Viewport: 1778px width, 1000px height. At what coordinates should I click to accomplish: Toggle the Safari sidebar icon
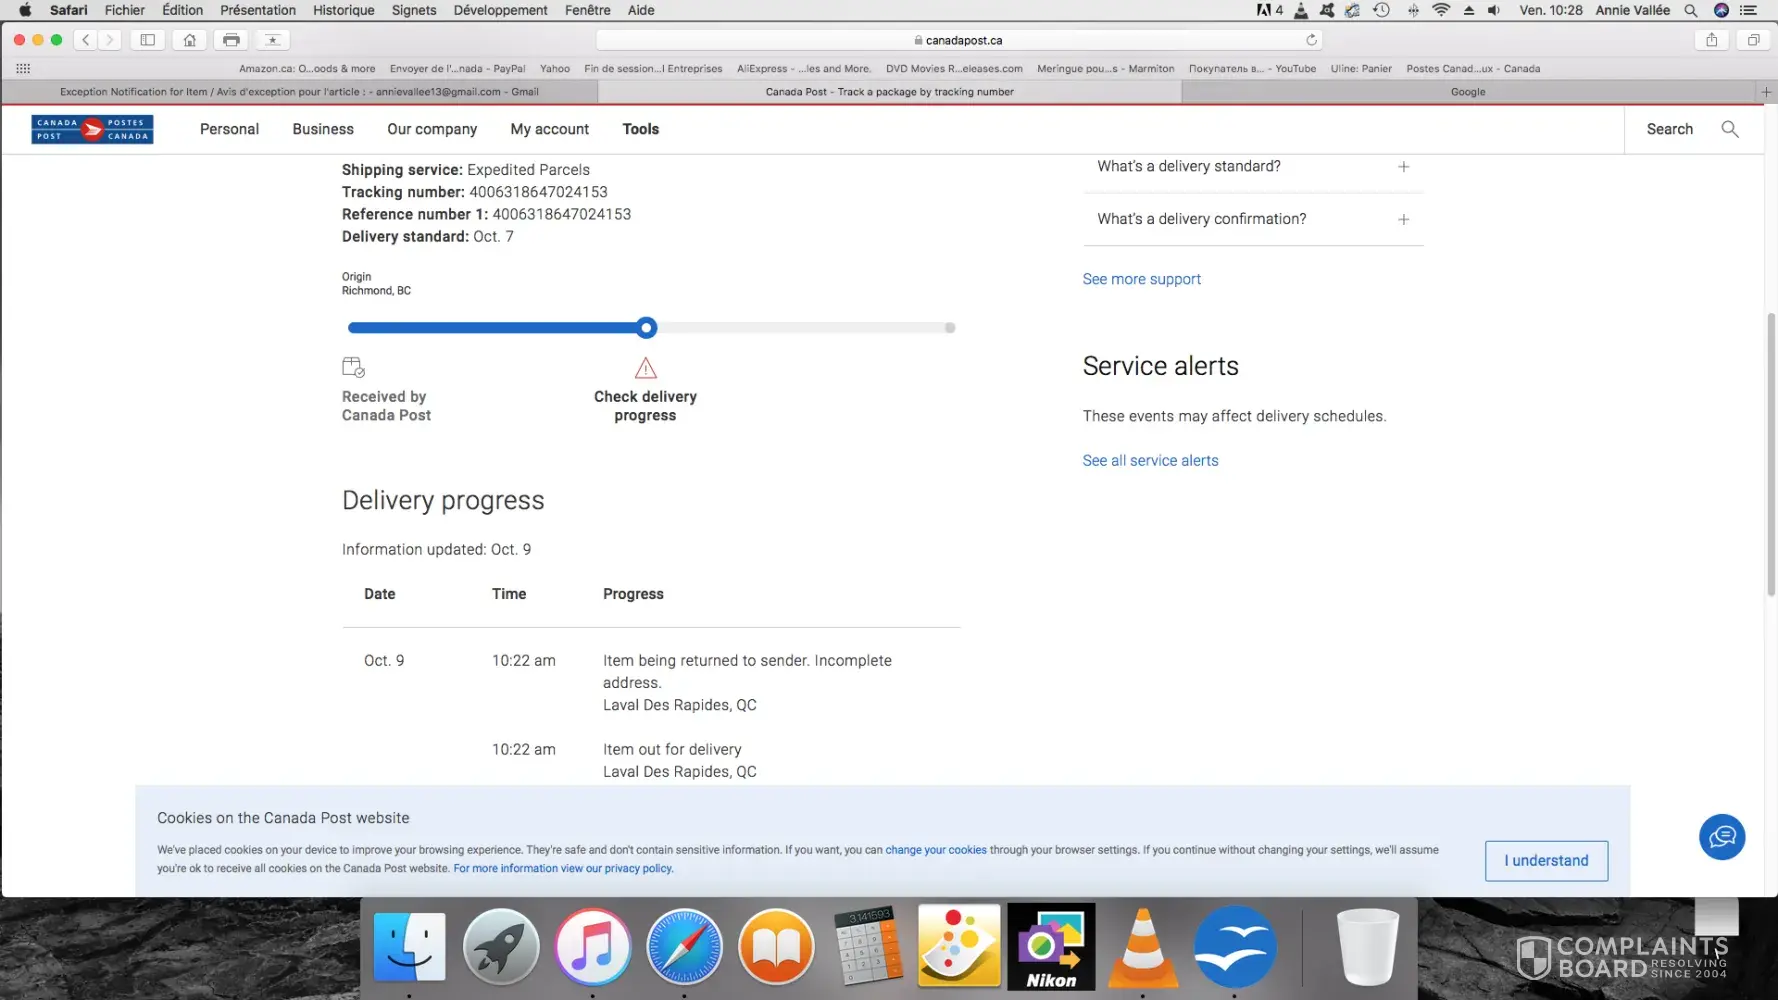(147, 40)
